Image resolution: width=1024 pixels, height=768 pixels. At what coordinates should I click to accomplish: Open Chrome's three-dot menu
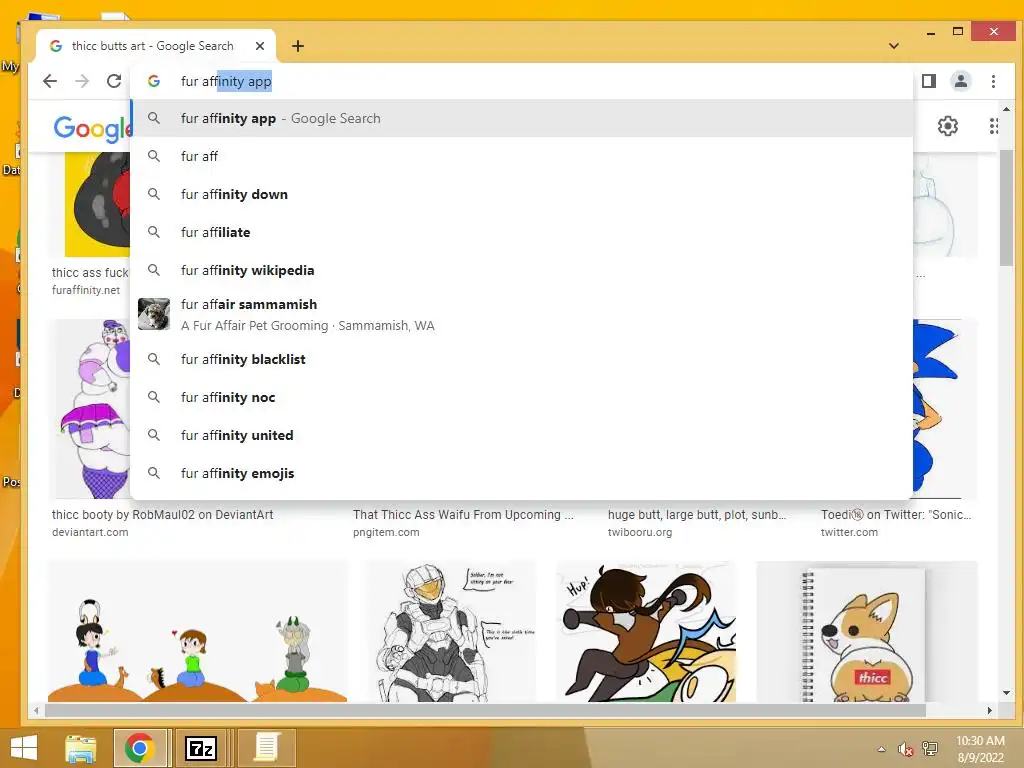pyautogui.click(x=993, y=81)
